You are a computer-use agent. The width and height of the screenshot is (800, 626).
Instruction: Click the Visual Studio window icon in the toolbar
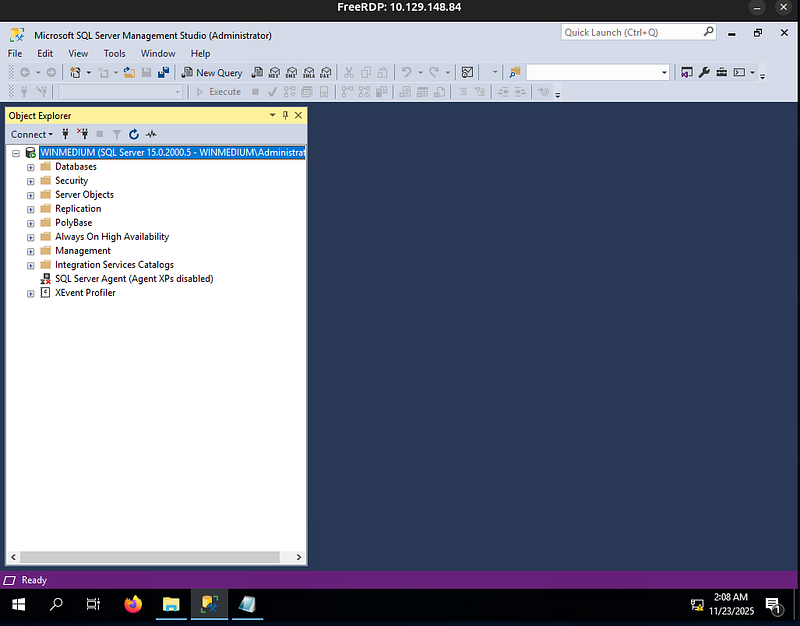tap(687, 72)
